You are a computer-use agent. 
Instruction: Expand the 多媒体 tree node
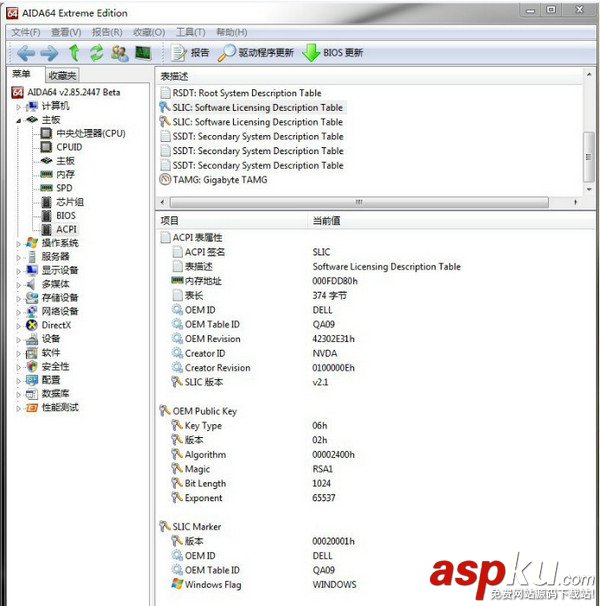click(x=18, y=285)
